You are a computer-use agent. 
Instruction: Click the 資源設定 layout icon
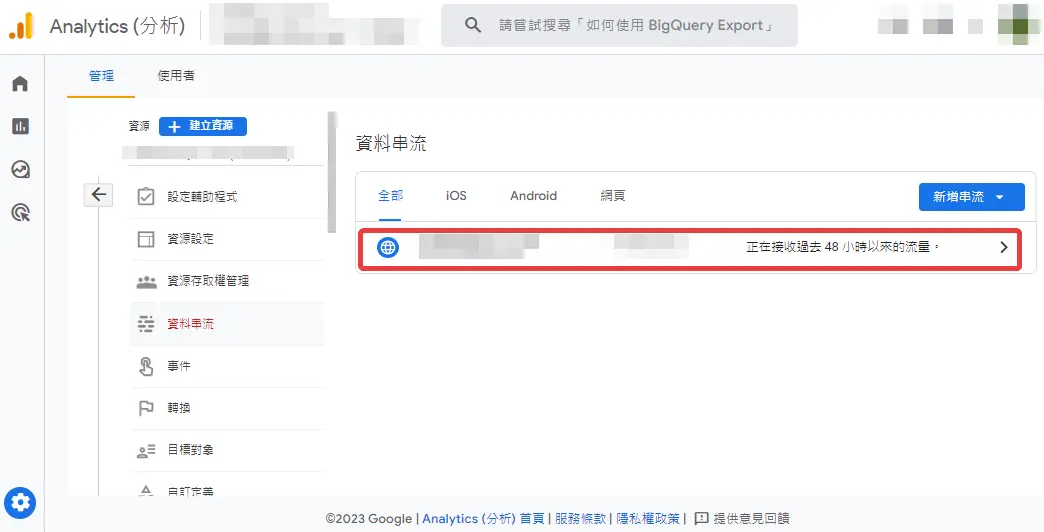(146, 239)
